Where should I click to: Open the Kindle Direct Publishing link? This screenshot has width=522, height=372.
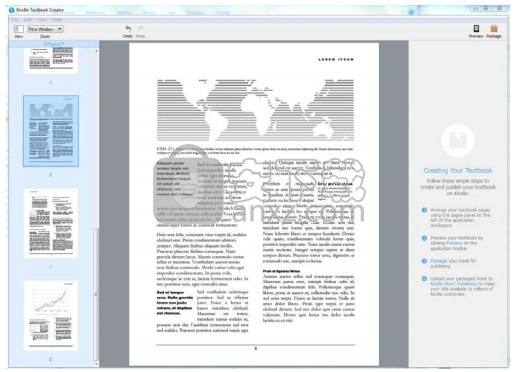tap(454, 284)
